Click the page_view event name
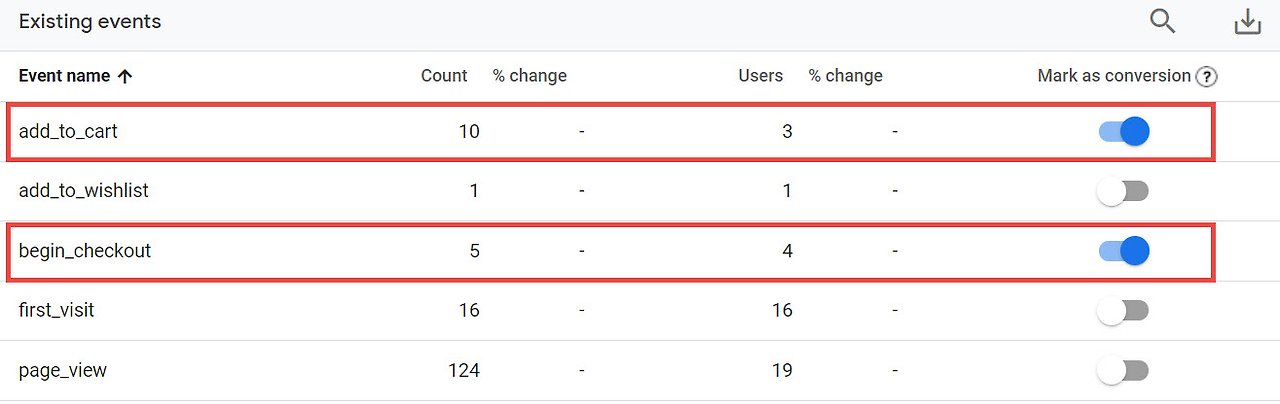 [63, 371]
